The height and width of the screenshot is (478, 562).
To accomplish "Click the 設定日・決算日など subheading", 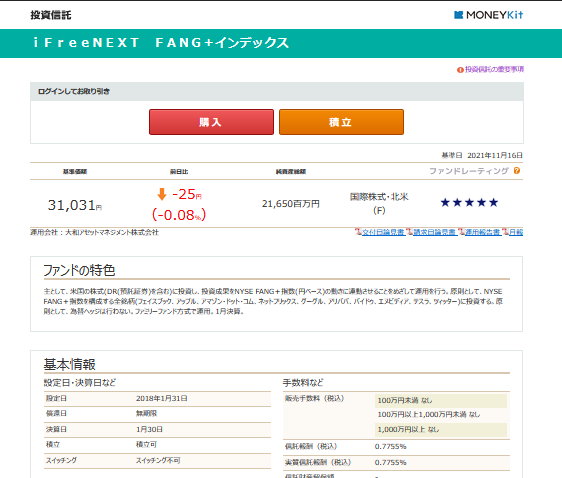I will (80, 383).
